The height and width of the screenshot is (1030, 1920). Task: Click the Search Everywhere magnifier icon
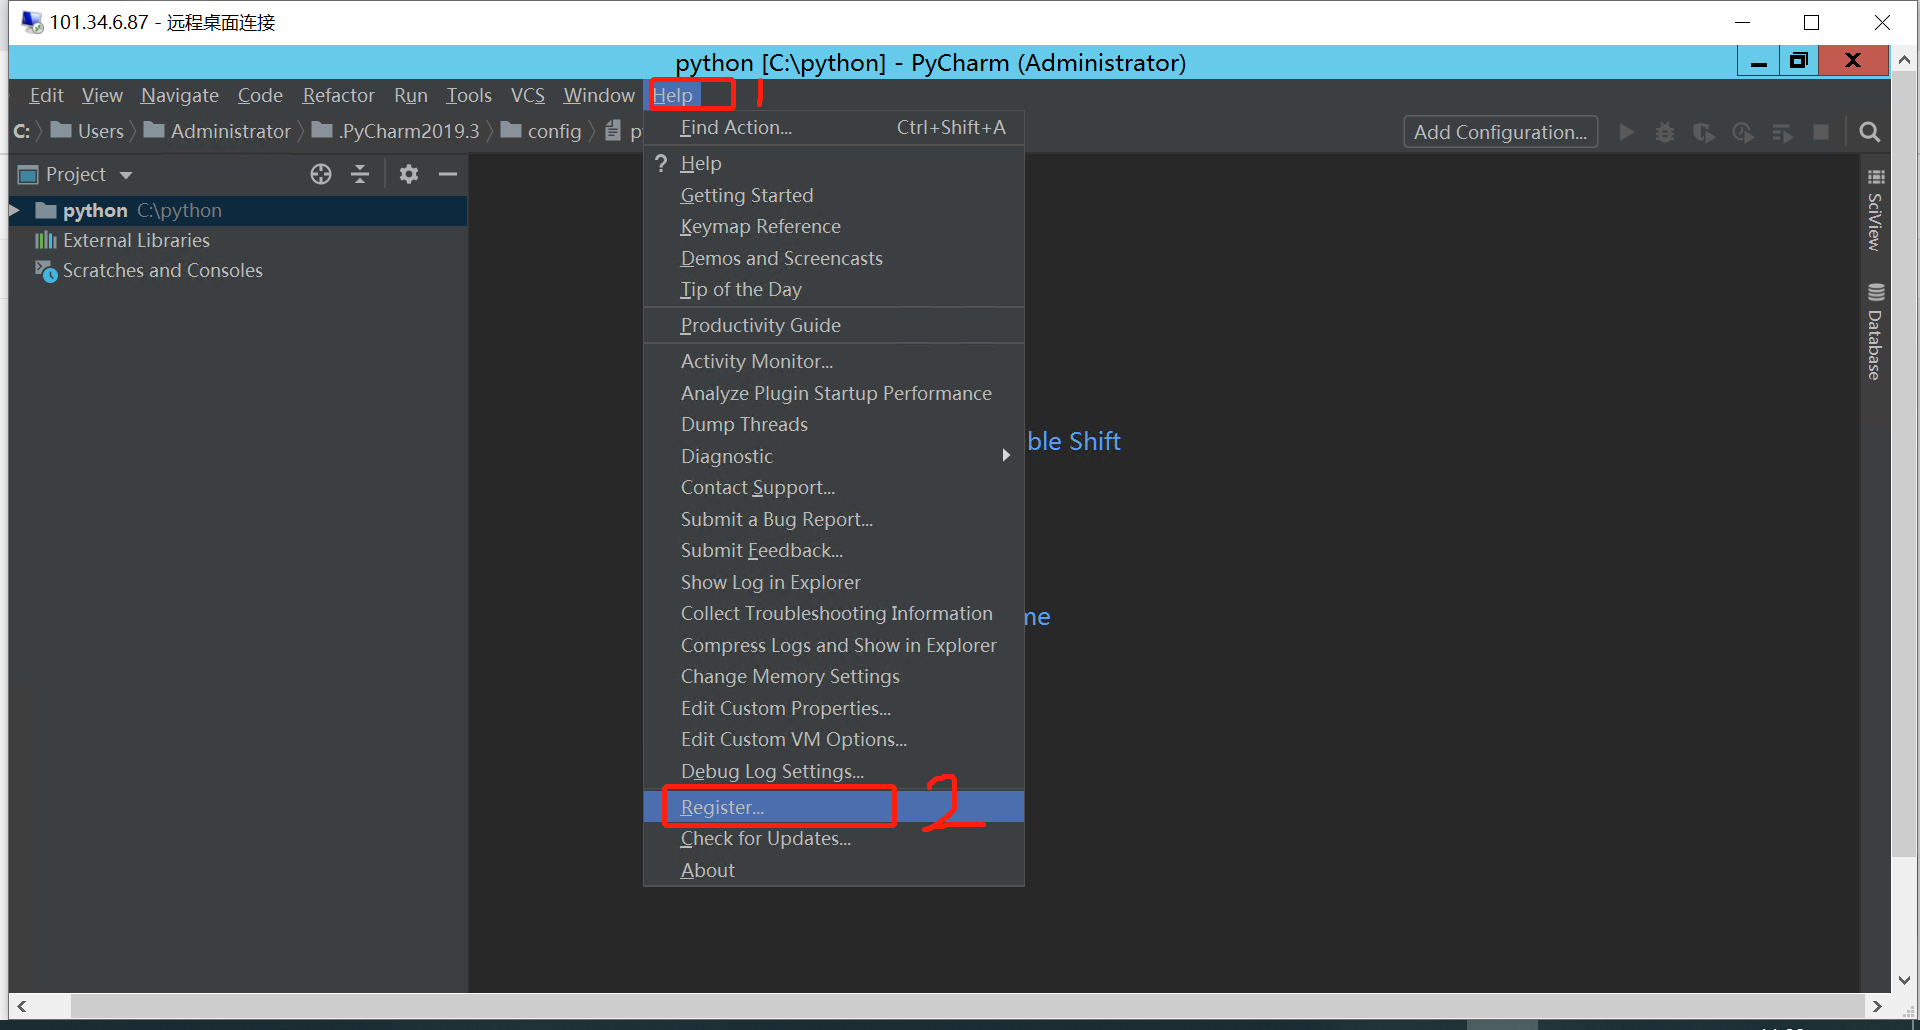(x=1869, y=132)
